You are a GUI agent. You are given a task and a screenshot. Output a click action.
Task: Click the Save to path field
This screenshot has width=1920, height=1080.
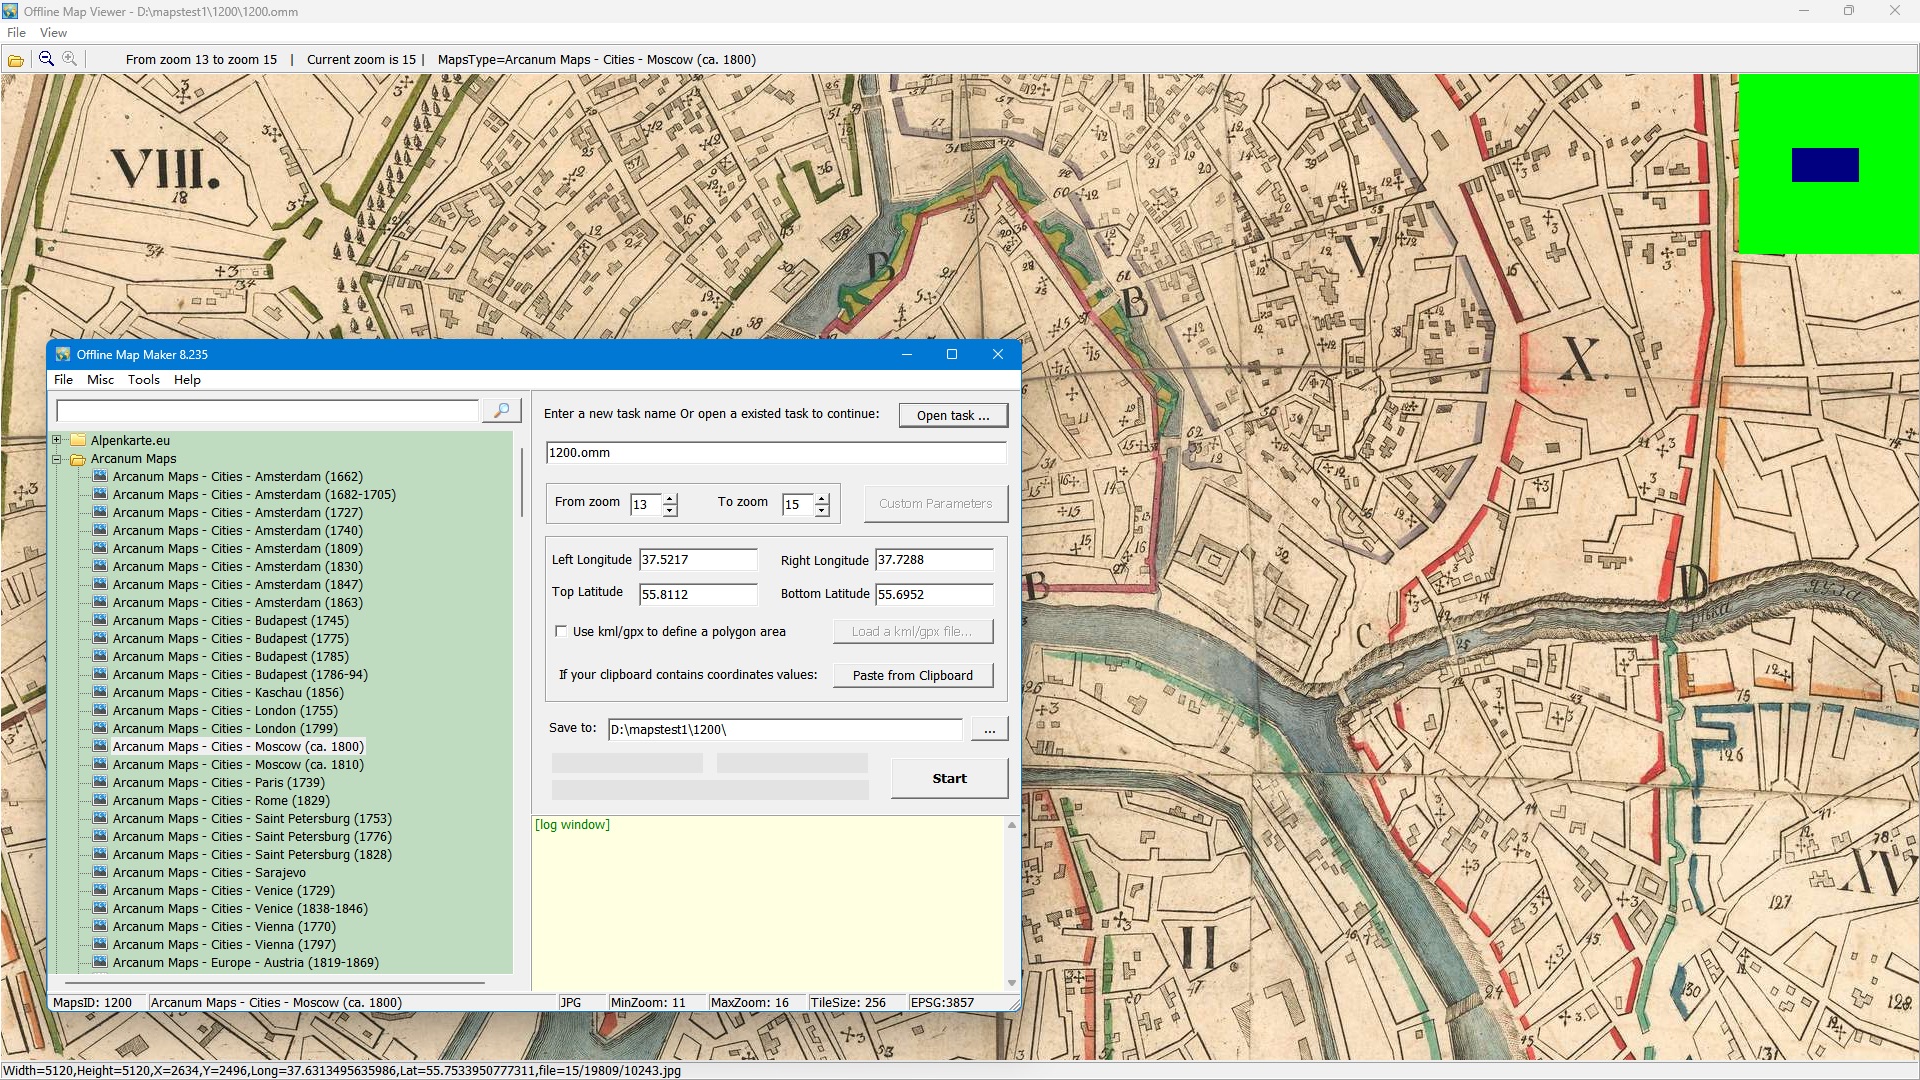point(785,730)
